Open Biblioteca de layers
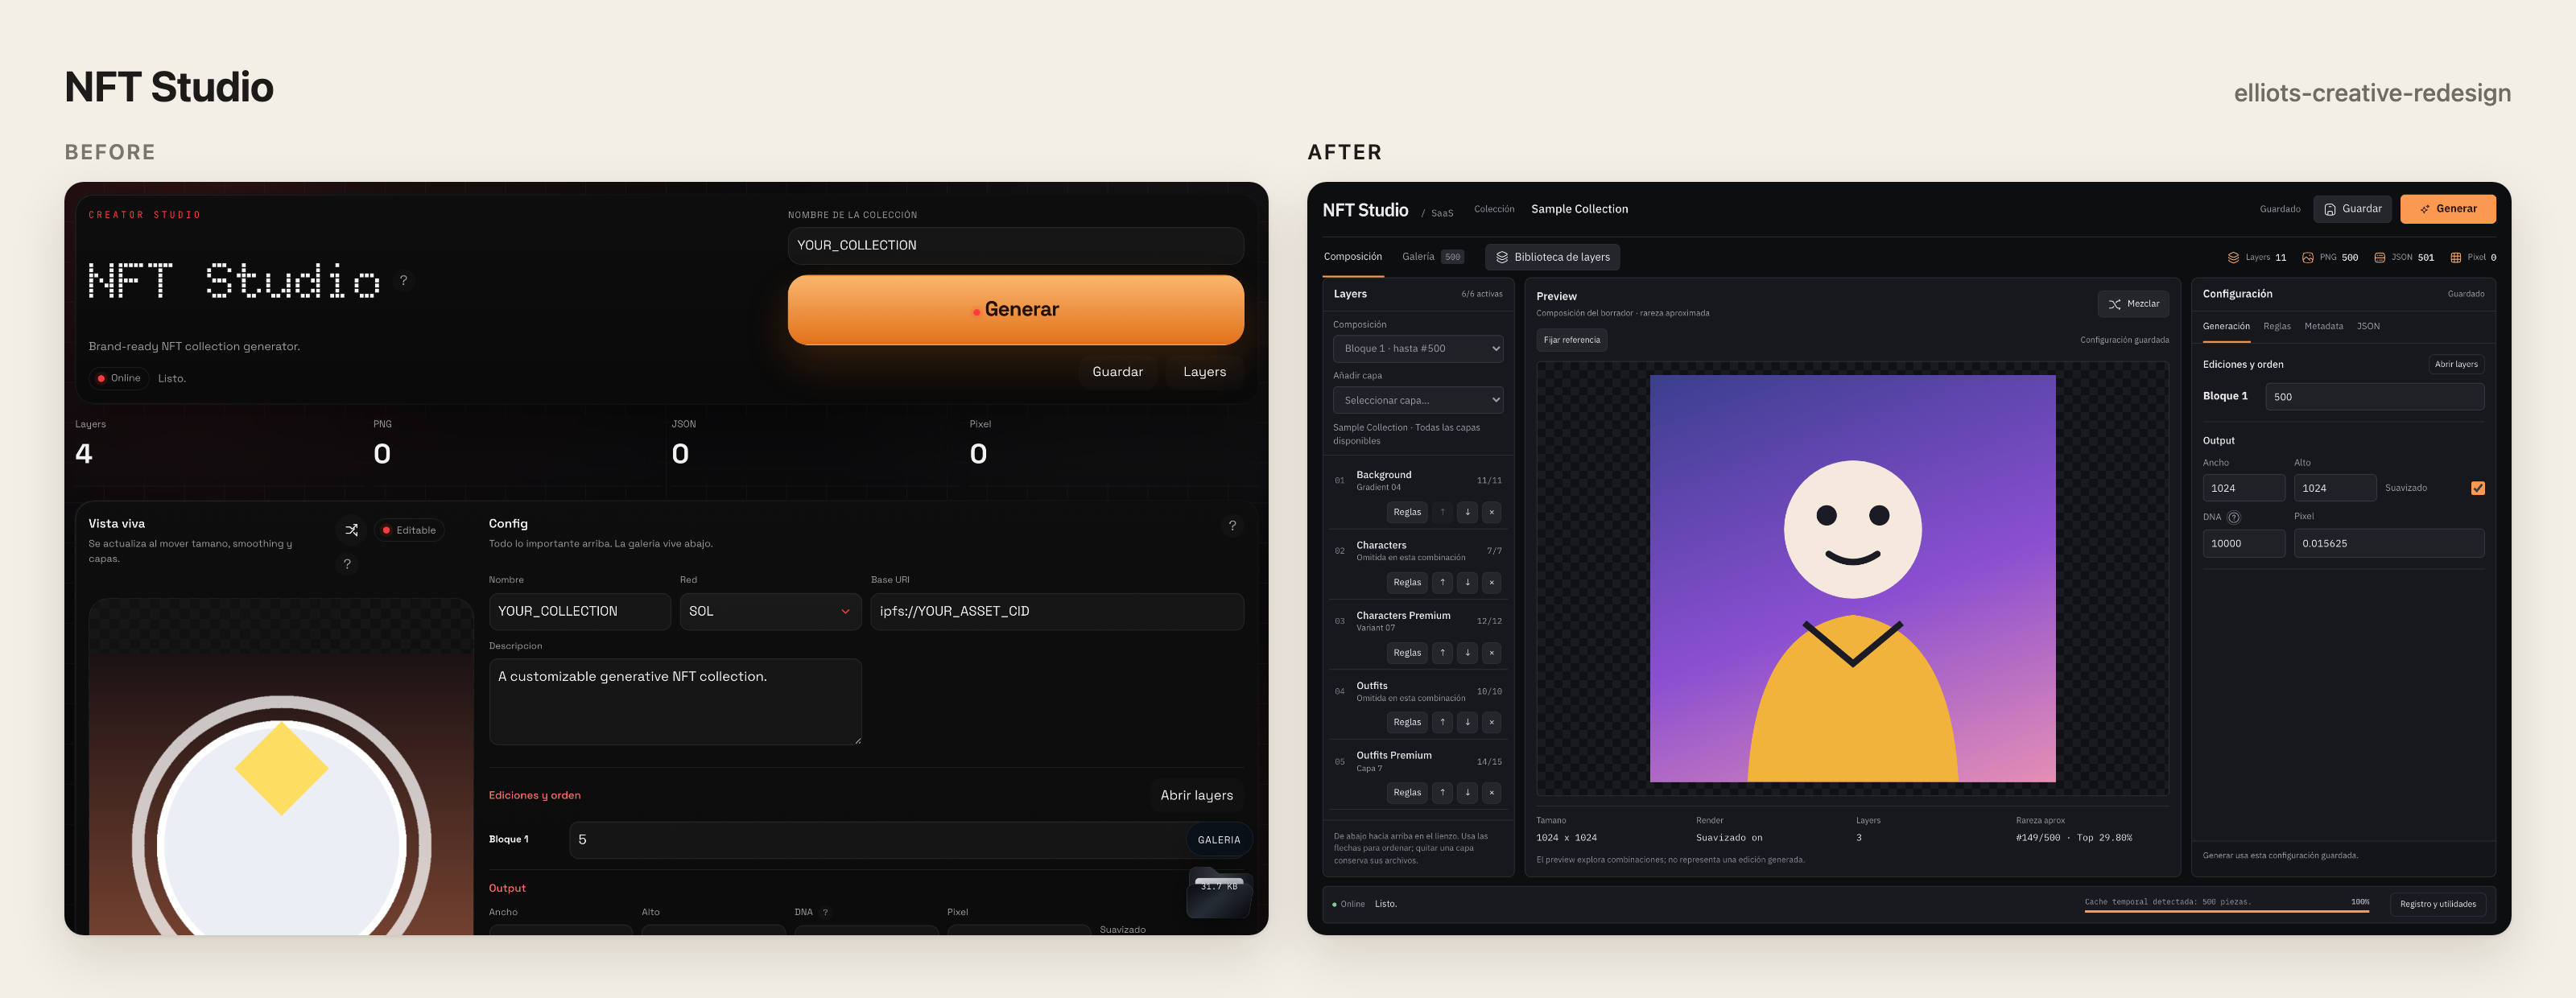Viewport: 2576px width, 998px height. pyautogui.click(x=1552, y=257)
